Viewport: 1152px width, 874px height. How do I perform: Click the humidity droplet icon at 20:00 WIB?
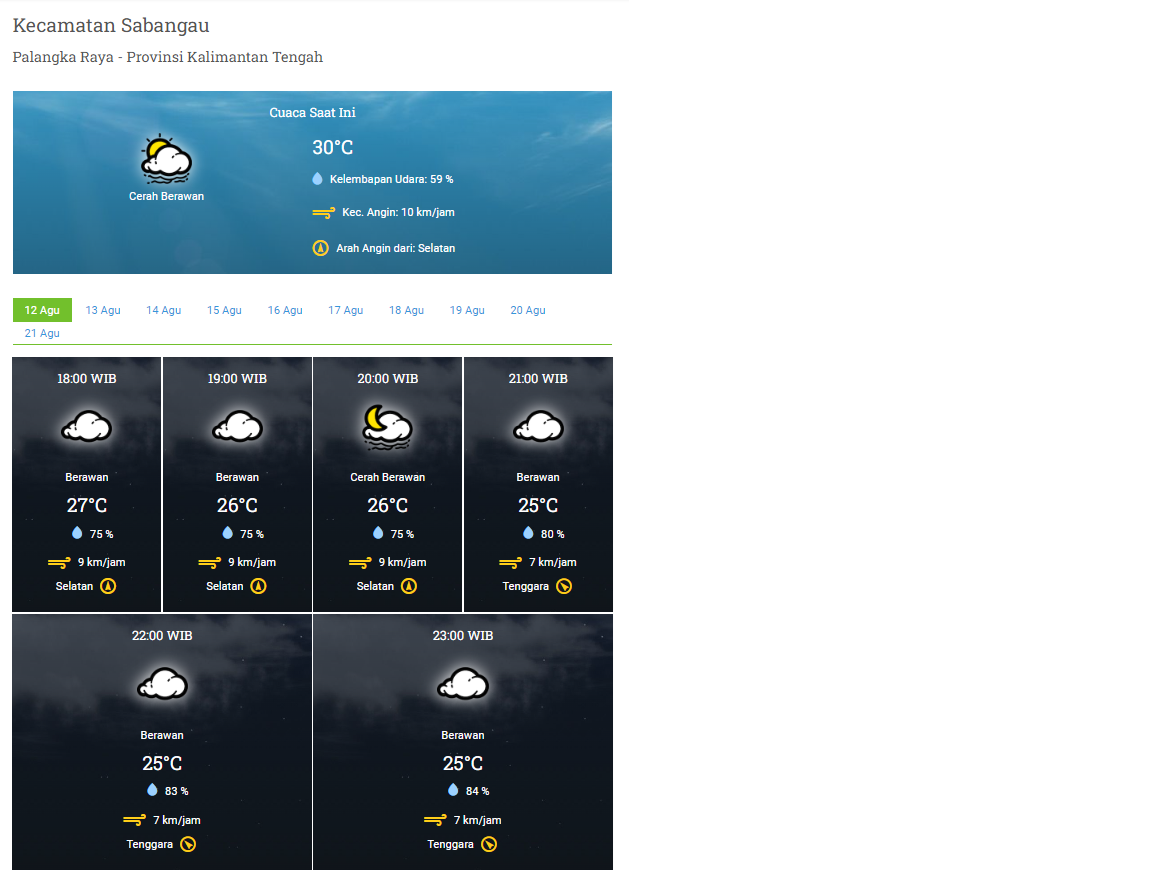coord(378,532)
